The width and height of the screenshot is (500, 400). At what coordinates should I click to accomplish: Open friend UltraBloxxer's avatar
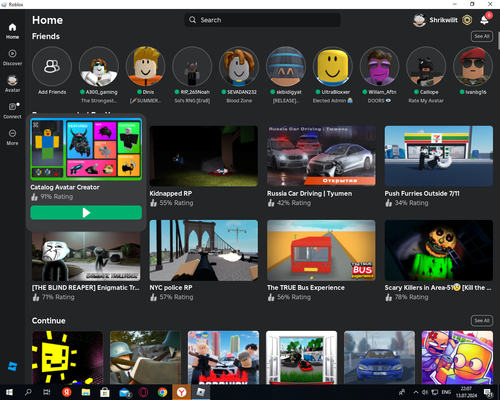click(332, 67)
